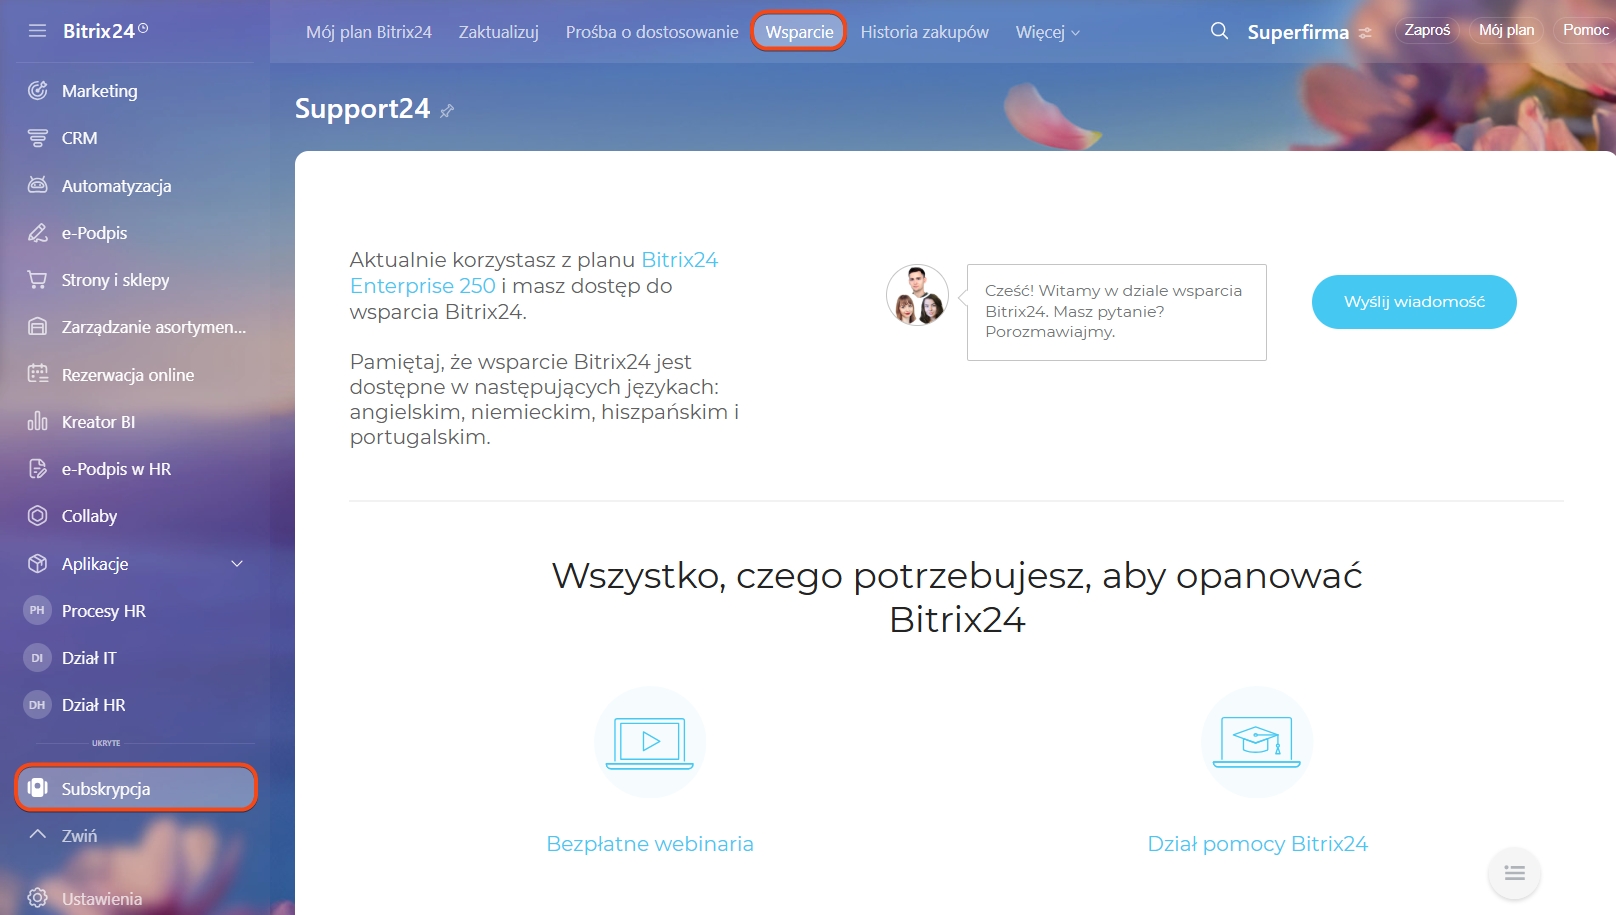Open the Subskrypcja icon

click(38, 788)
